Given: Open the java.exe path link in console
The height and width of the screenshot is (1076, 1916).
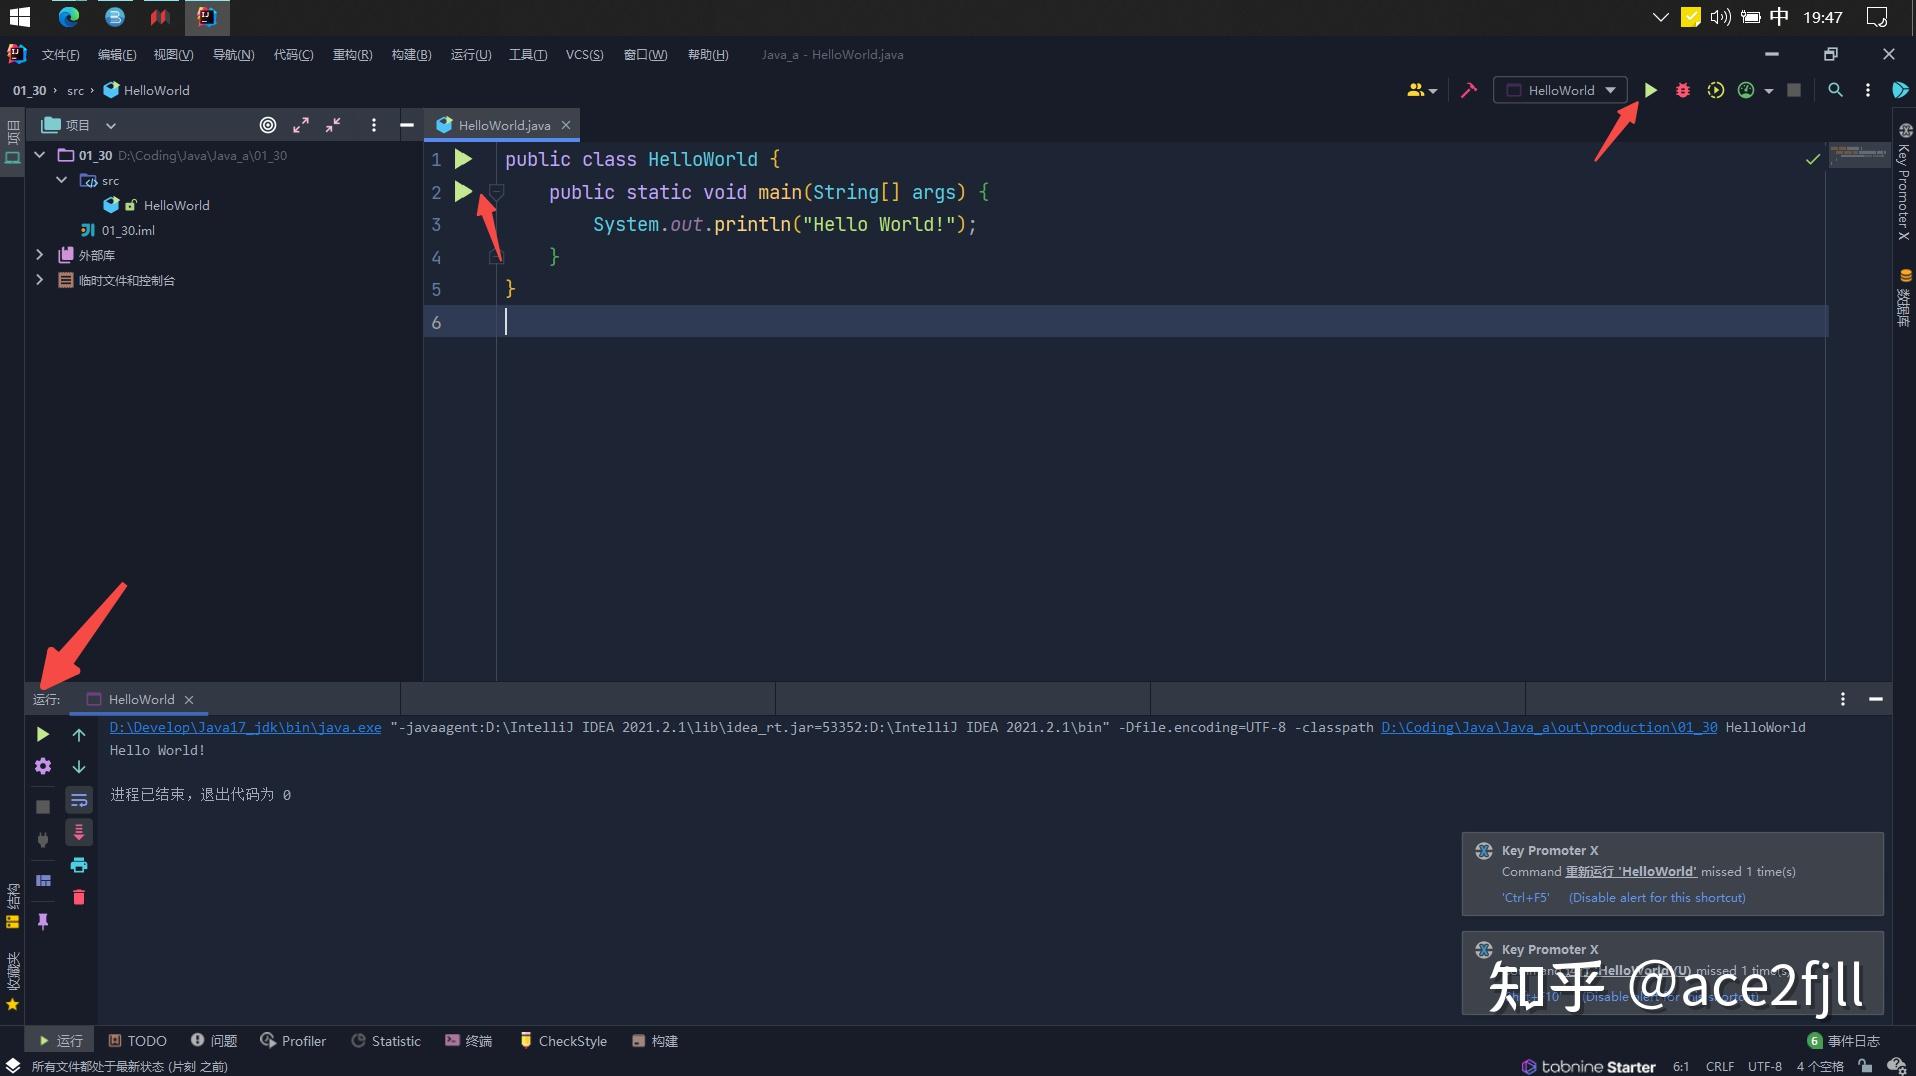Looking at the screenshot, I should tap(245, 728).
